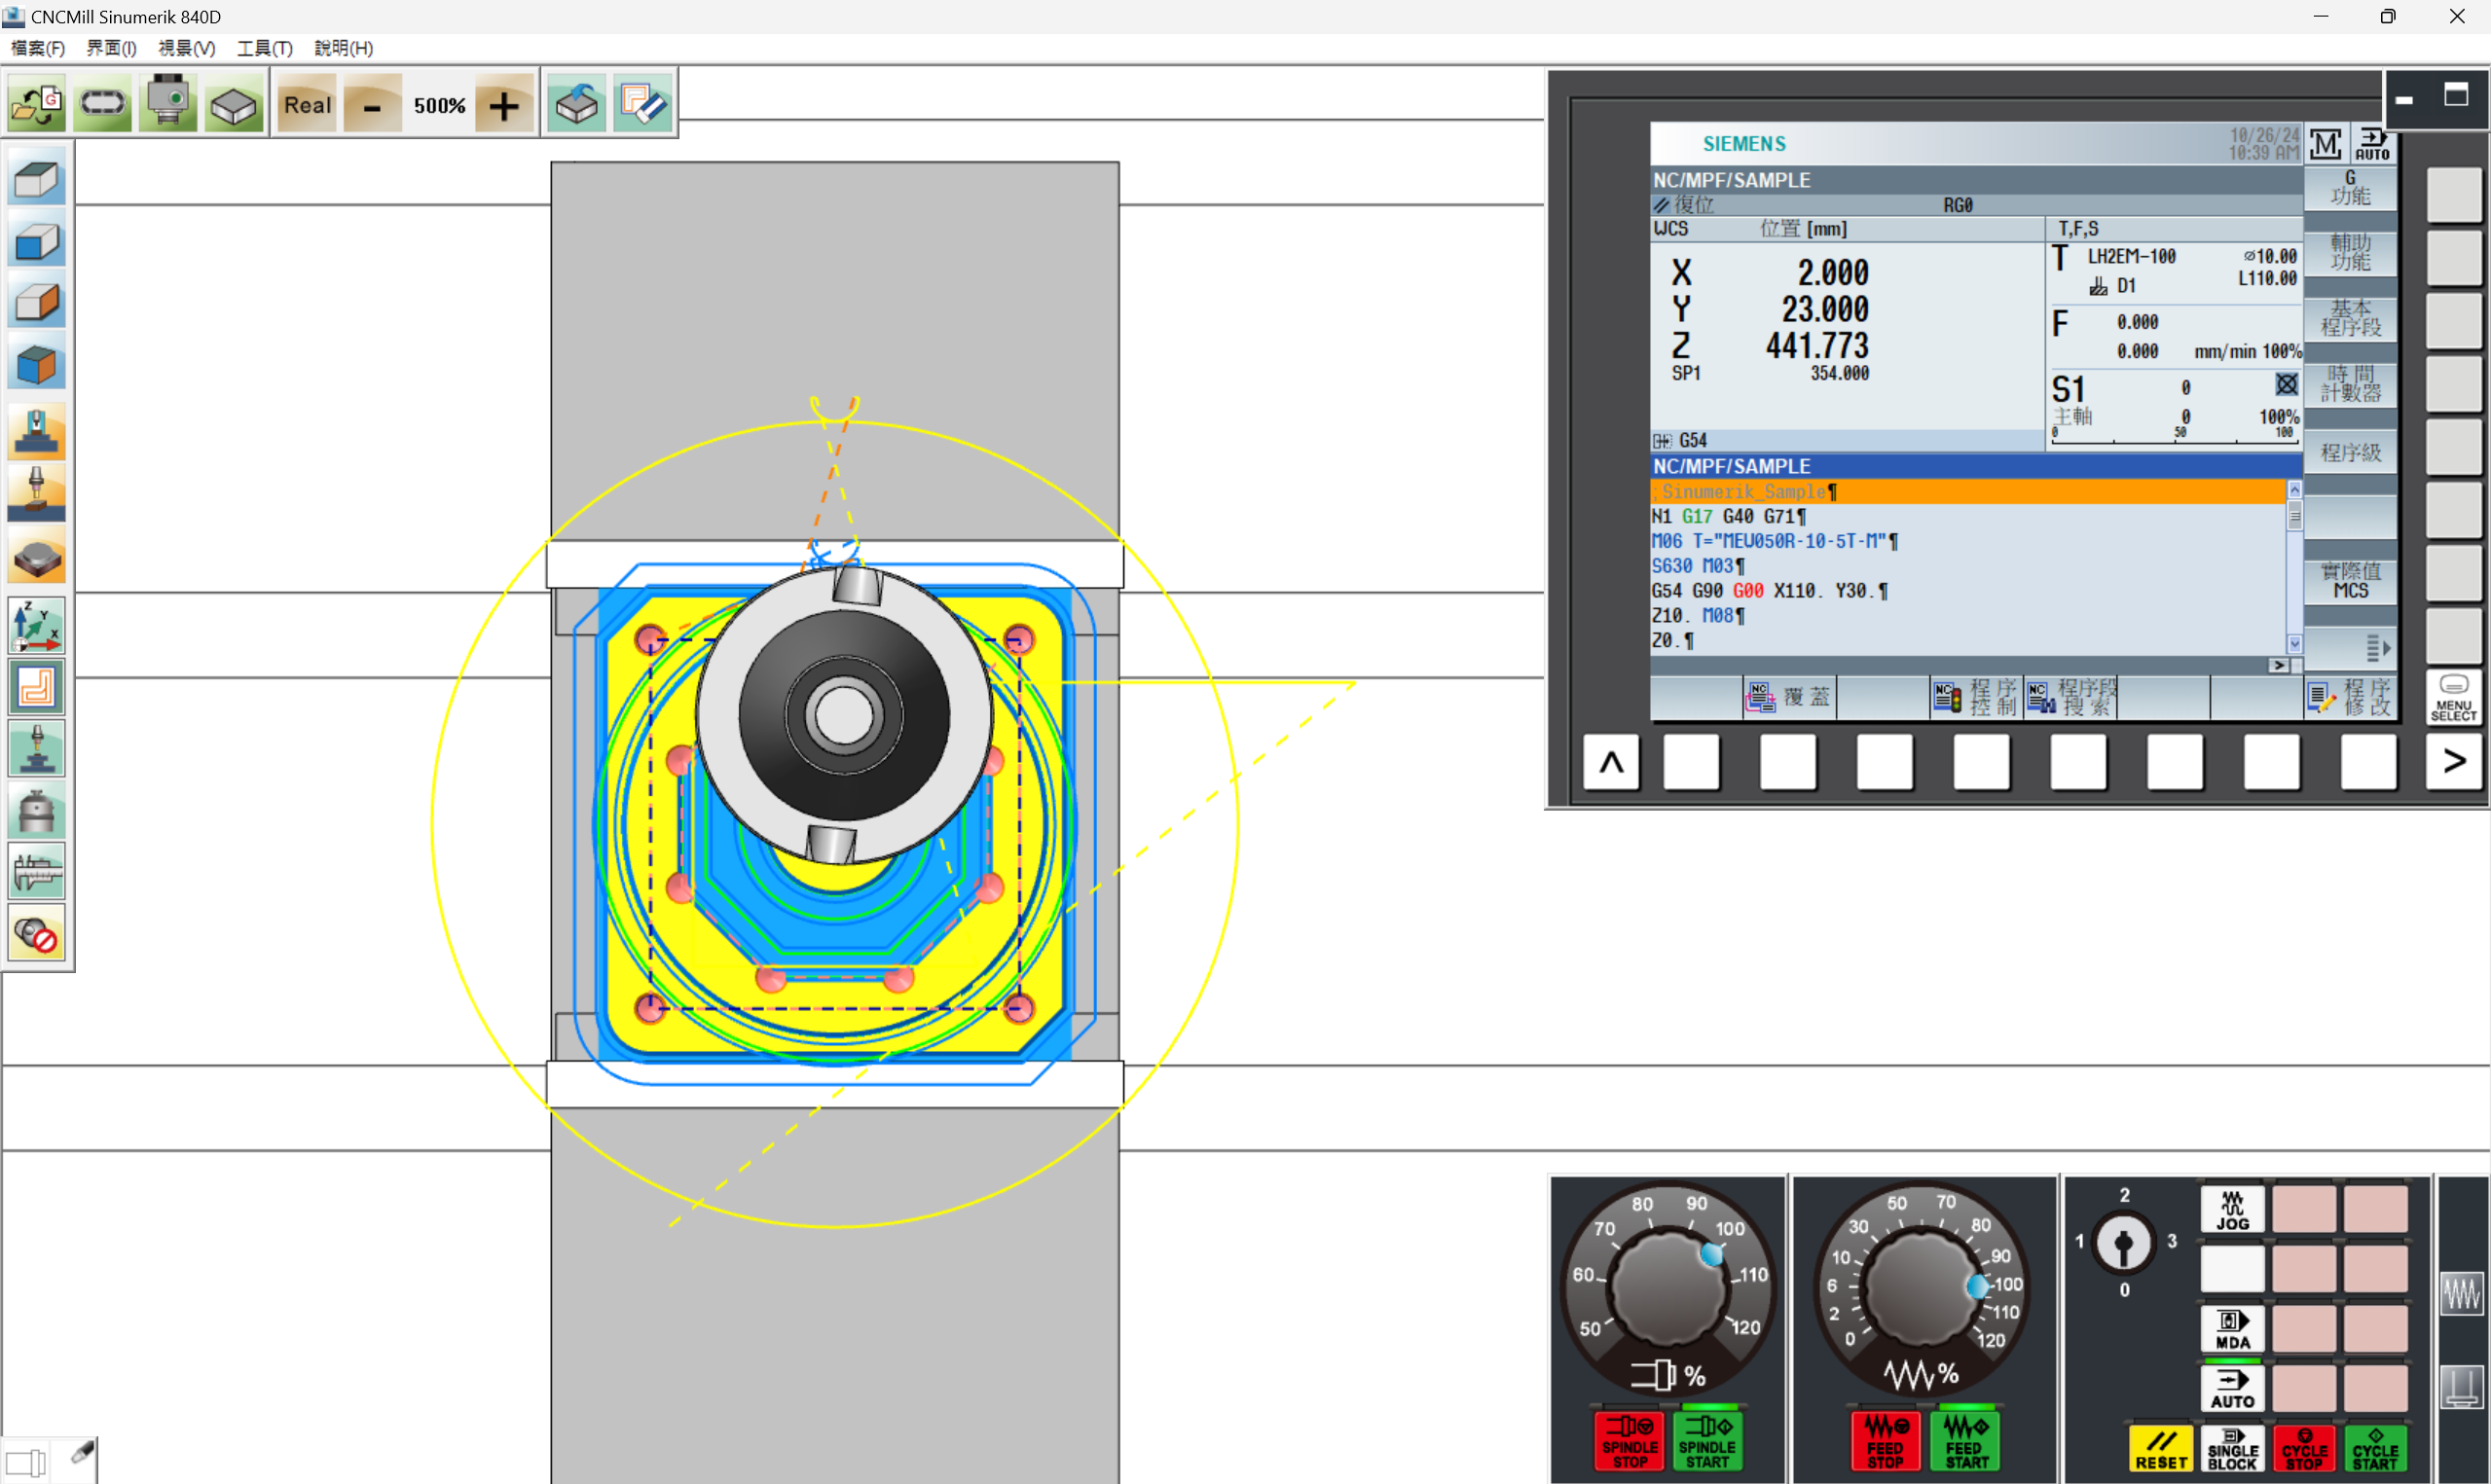This screenshot has height=1484, width=2491.
Task: Turn the key switch selector knob
Action: point(2123,1243)
